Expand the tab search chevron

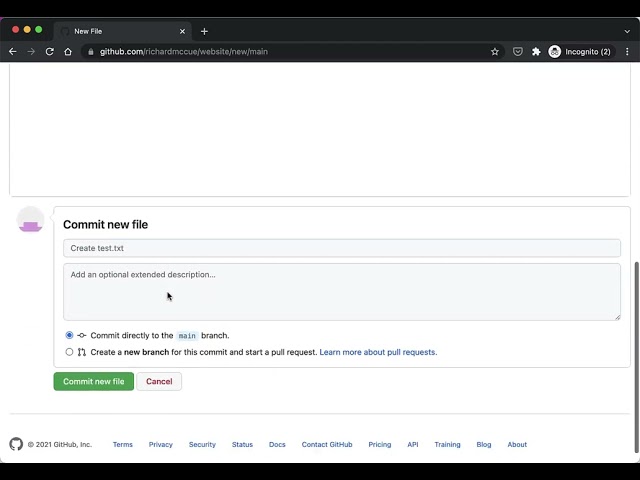tap(627, 31)
